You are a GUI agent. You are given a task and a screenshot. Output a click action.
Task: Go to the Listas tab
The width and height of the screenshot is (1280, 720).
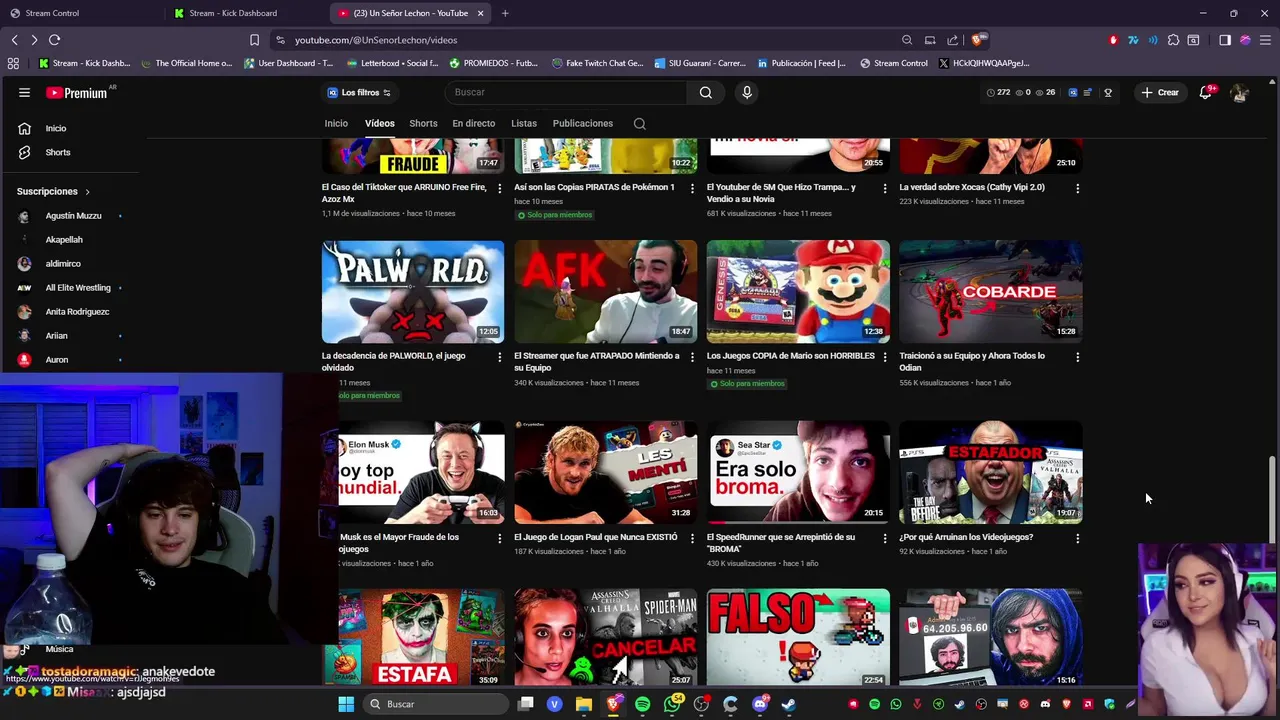coord(524,124)
